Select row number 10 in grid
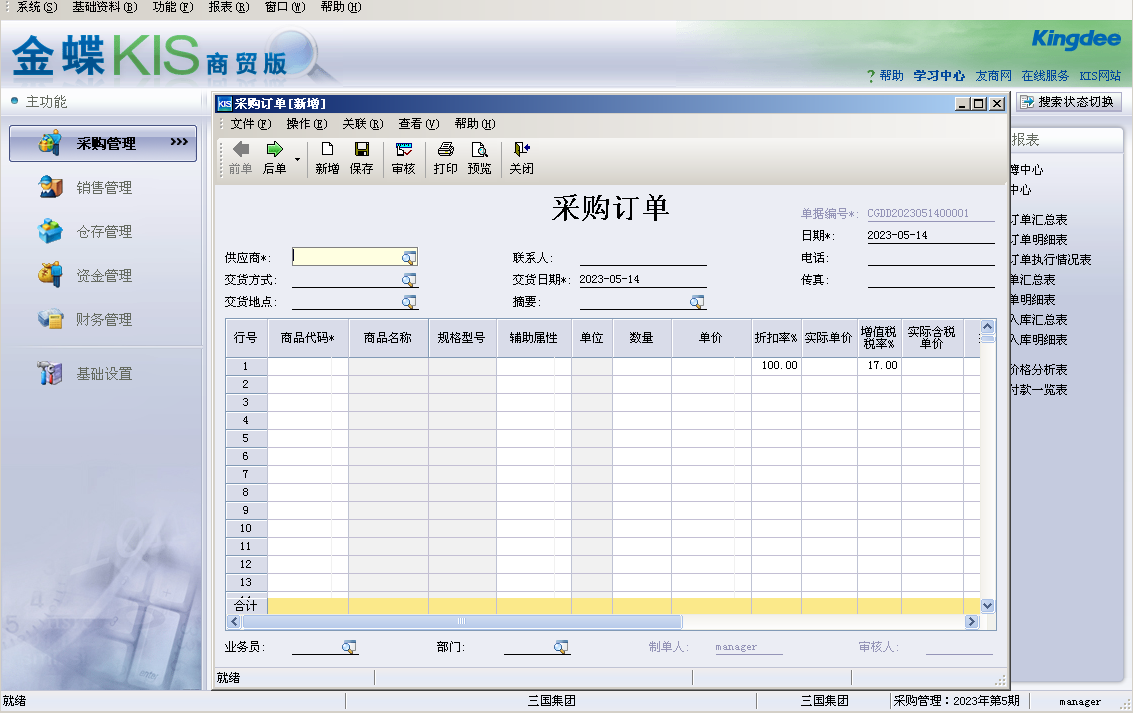Screen dimensions: 1133x713 click(246, 528)
